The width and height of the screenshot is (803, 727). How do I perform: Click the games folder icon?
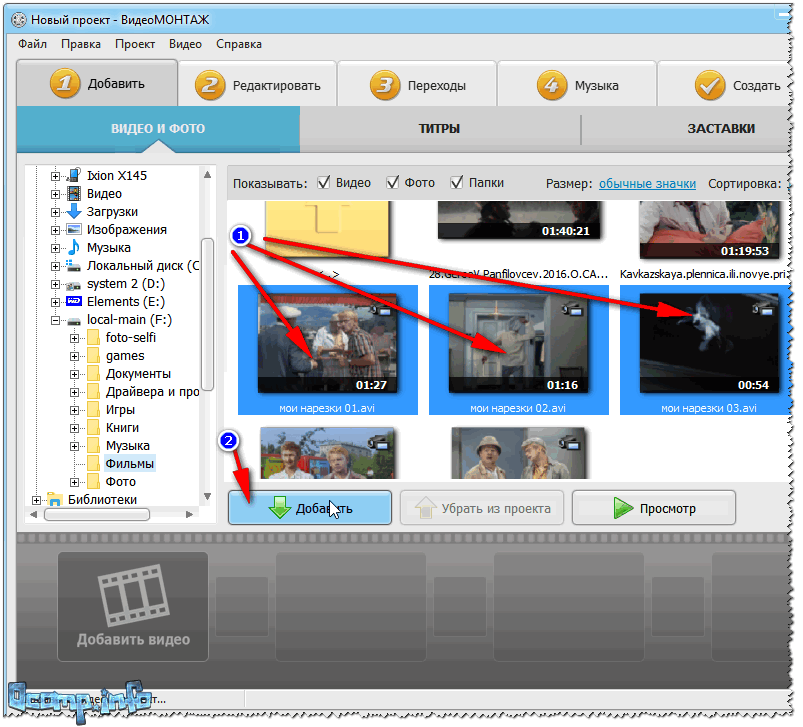pos(93,355)
